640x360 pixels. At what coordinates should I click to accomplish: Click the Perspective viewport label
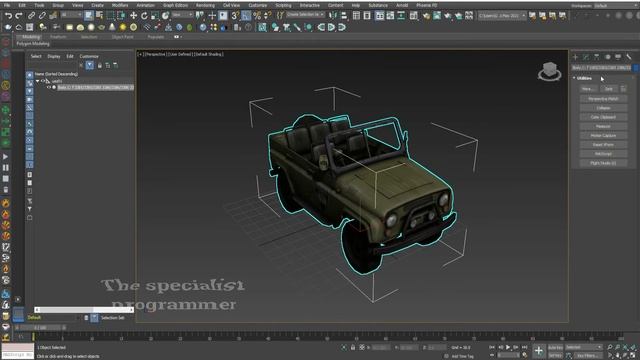155,54
